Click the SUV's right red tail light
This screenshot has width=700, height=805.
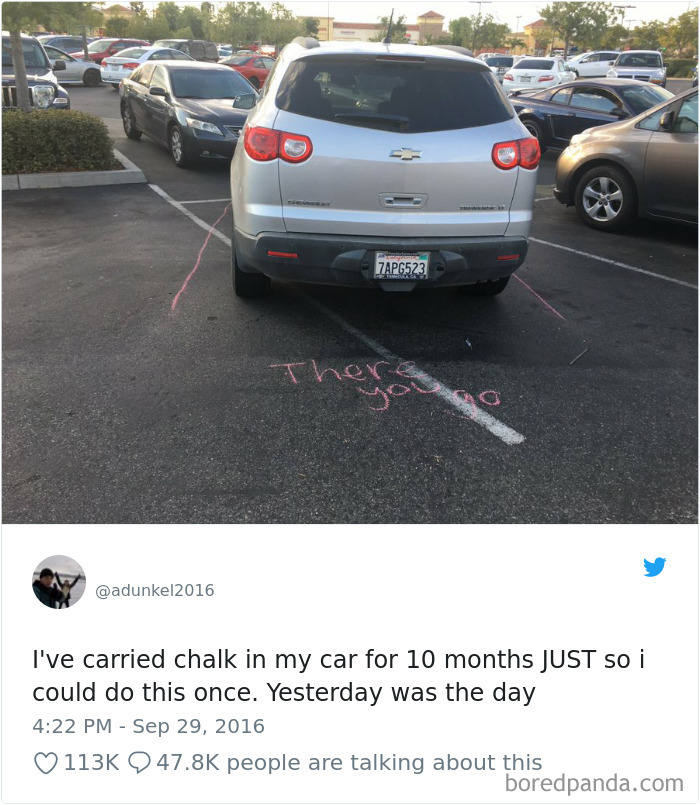[516, 154]
